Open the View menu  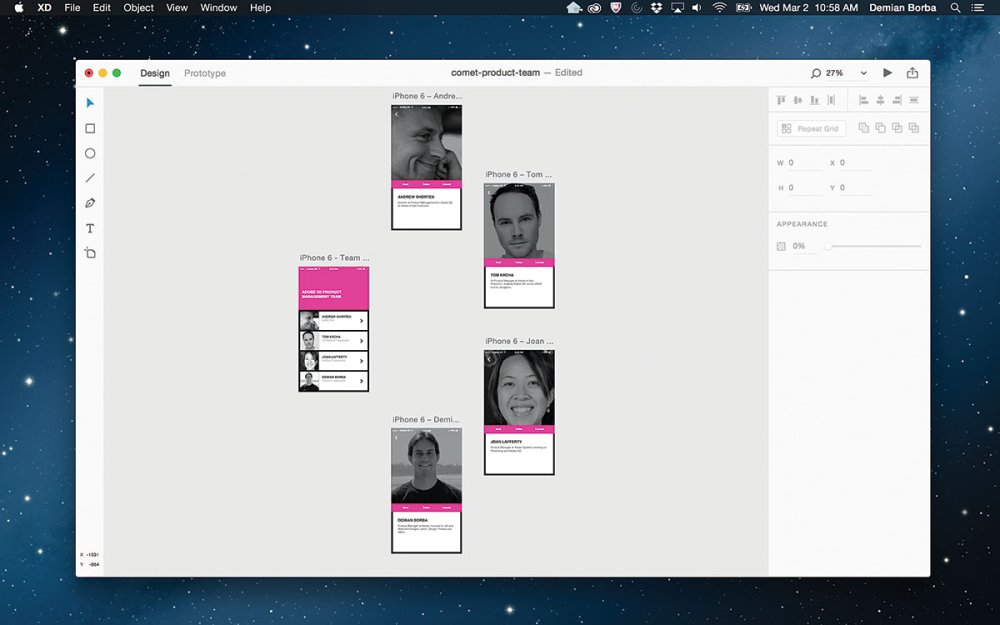[177, 8]
